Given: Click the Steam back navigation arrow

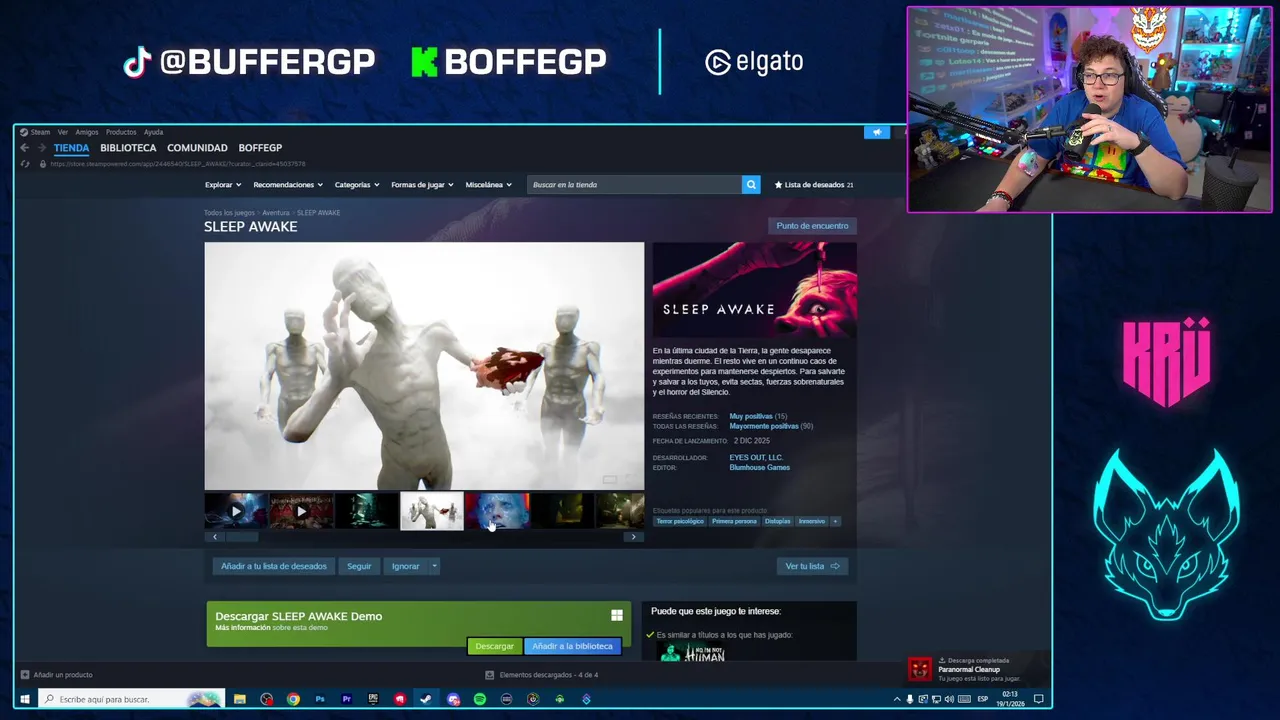Looking at the screenshot, I should tap(25, 148).
